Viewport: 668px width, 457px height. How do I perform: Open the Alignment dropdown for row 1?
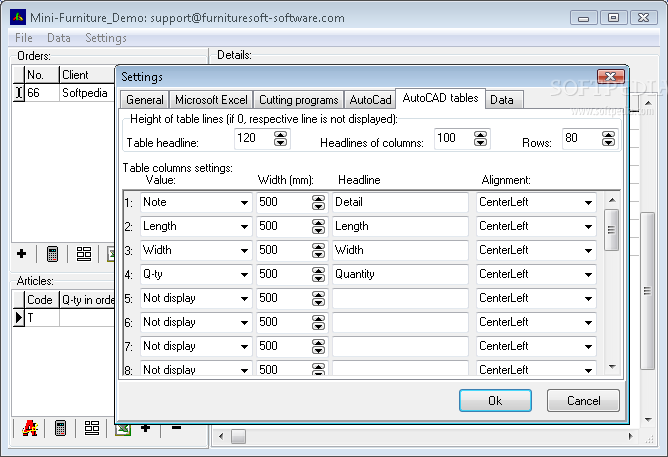(588, 202)
